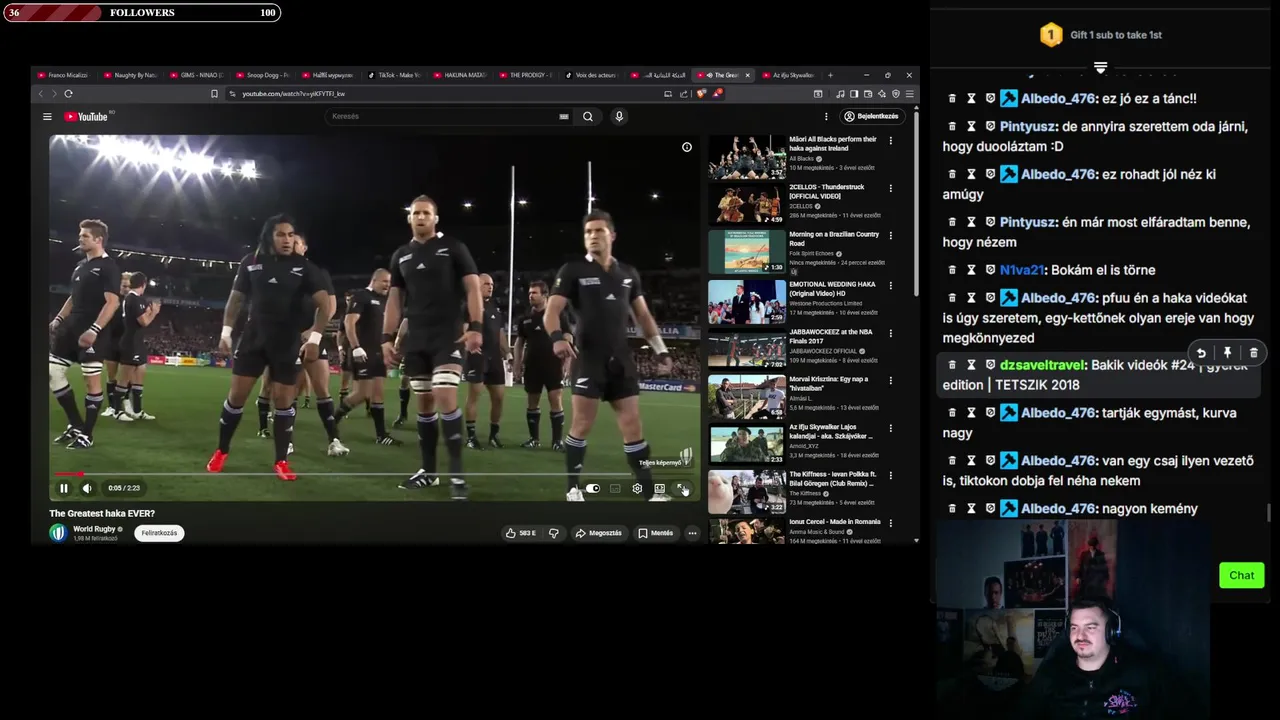Click the N1va21 username in chat
The width and height of the screenshot is (1280, 720).
point(1022,270)
